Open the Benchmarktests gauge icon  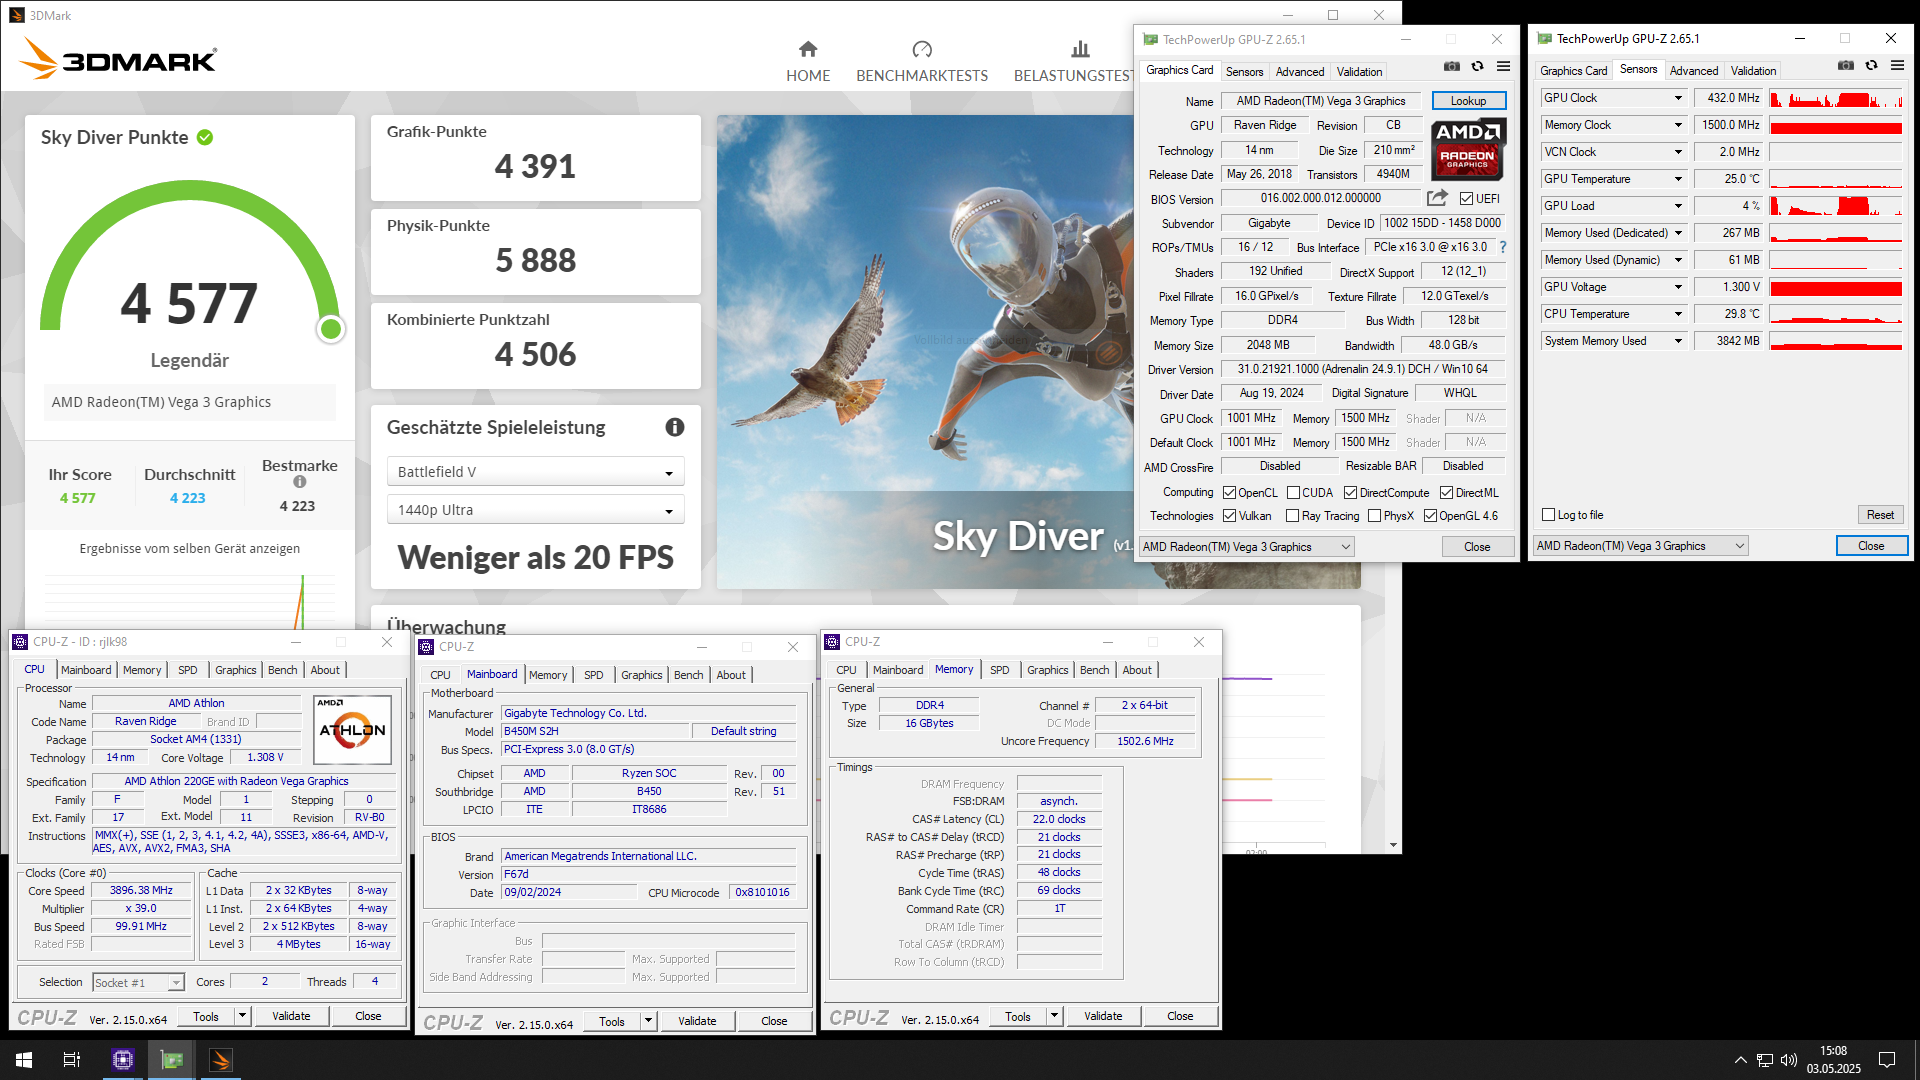pos(922,49)
